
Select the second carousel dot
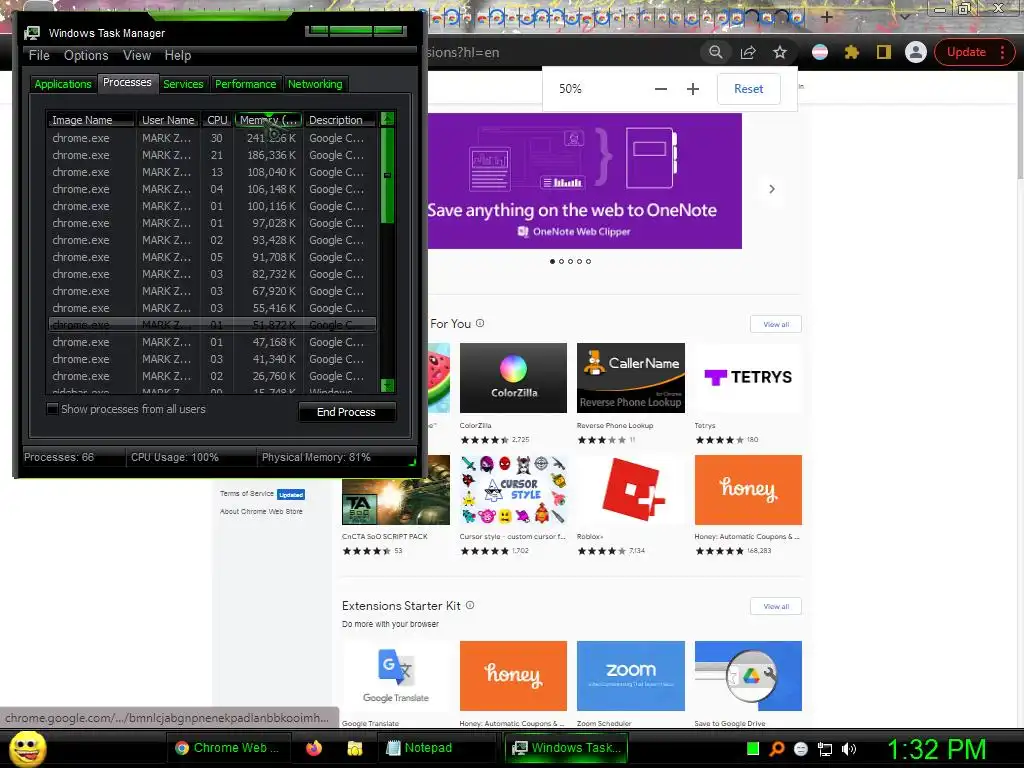[562, 261]
